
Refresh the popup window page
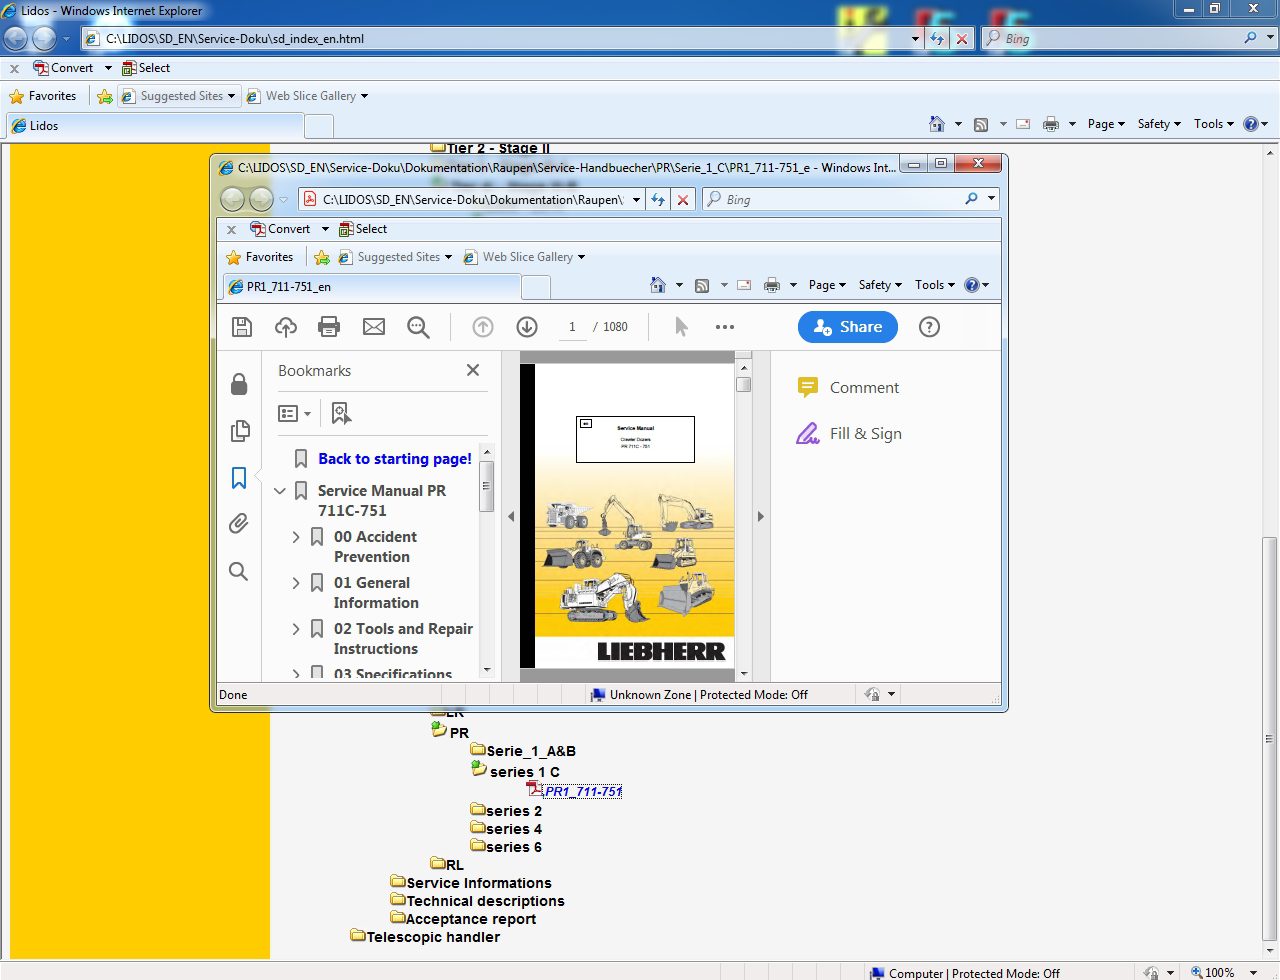(x=658, y=200)
